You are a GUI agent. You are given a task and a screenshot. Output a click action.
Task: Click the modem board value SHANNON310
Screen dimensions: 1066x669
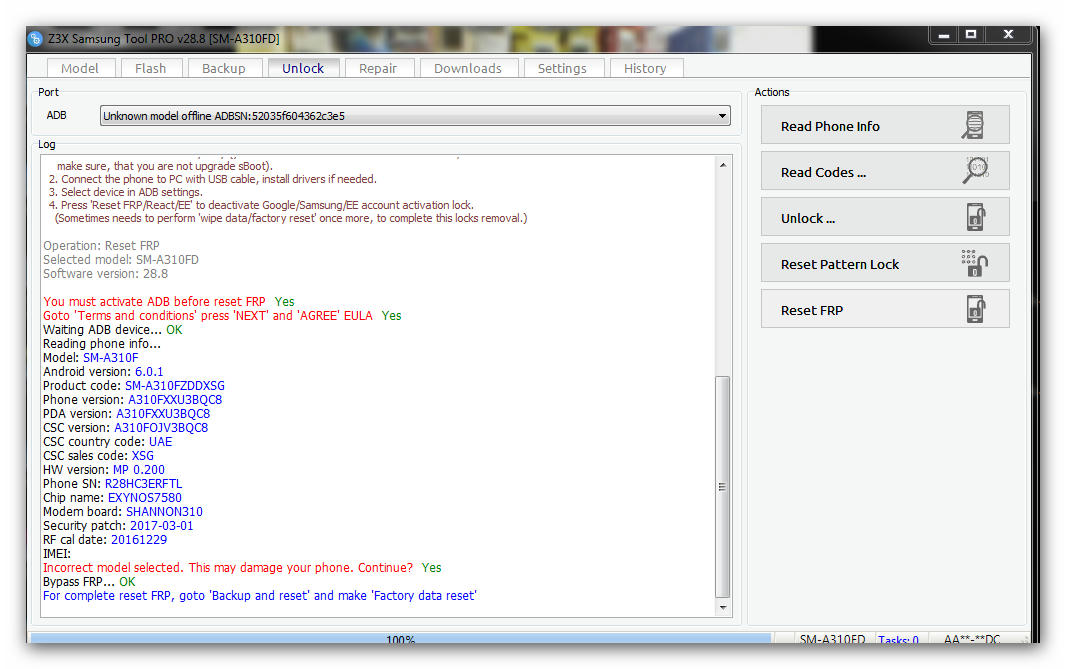(165, 512)
